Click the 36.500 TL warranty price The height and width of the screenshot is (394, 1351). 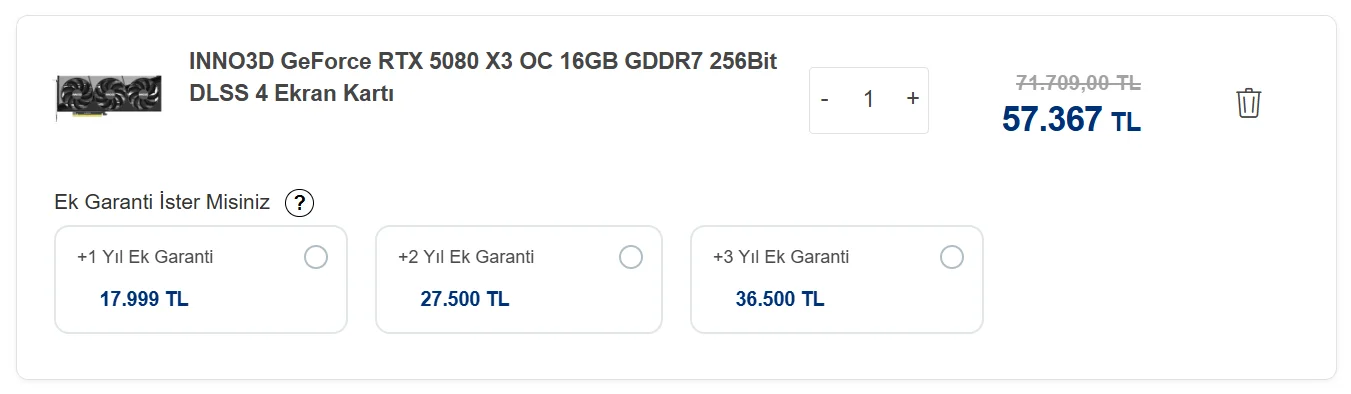pyautogui.click(x=780, y=299)
